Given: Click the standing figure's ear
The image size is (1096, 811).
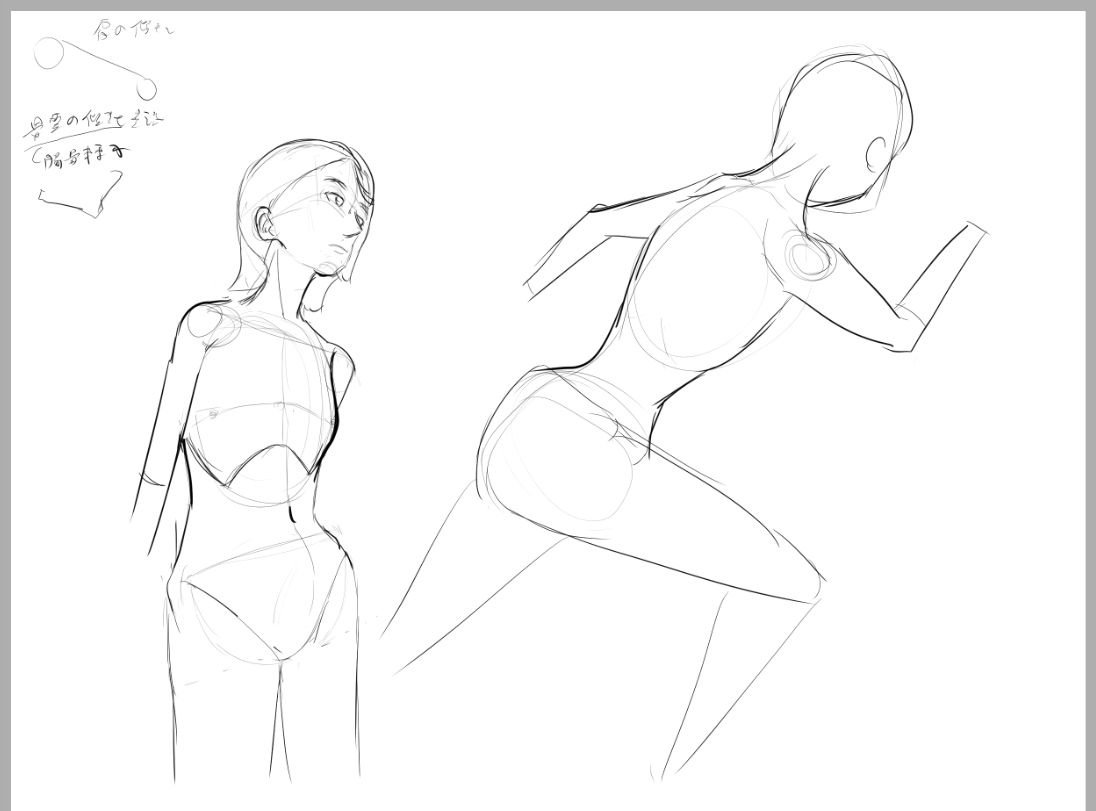Looking at the screenshot, I should (266, 223).
